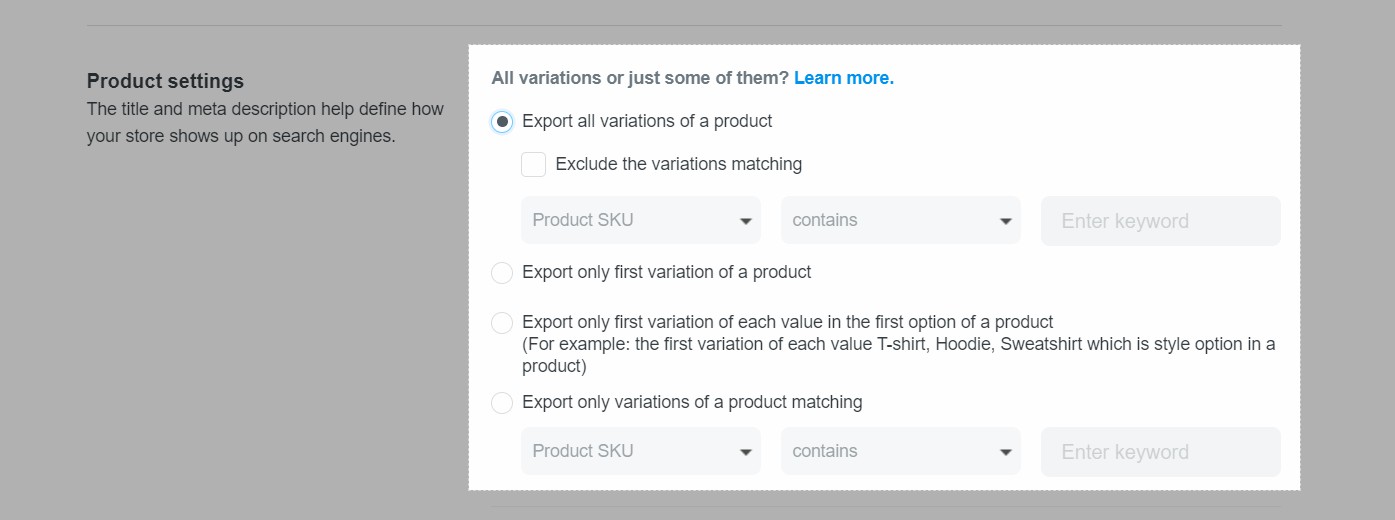
Task: Select 'Export all variations of a product' radio
Action: pyautogui.click(x=502, y=122)
